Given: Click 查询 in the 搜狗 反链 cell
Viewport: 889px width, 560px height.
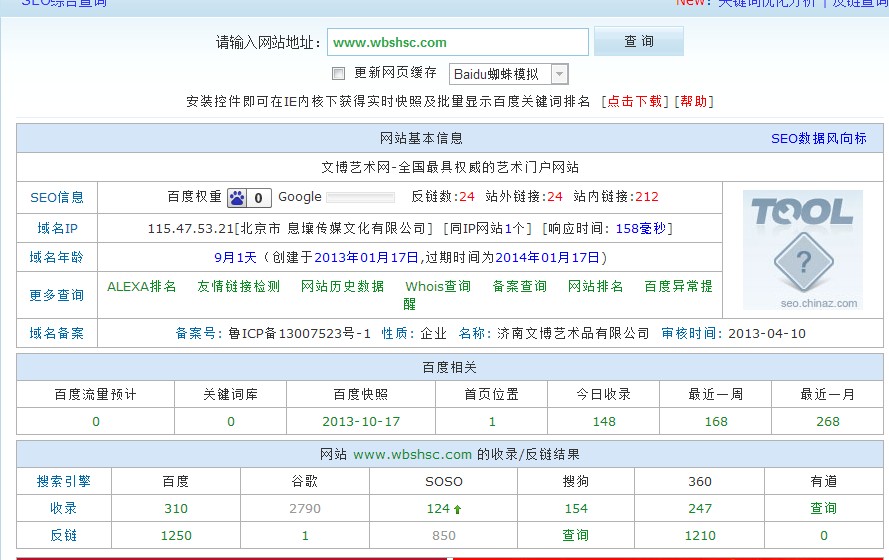Looking at the screenshot, I should click(575, 535).
